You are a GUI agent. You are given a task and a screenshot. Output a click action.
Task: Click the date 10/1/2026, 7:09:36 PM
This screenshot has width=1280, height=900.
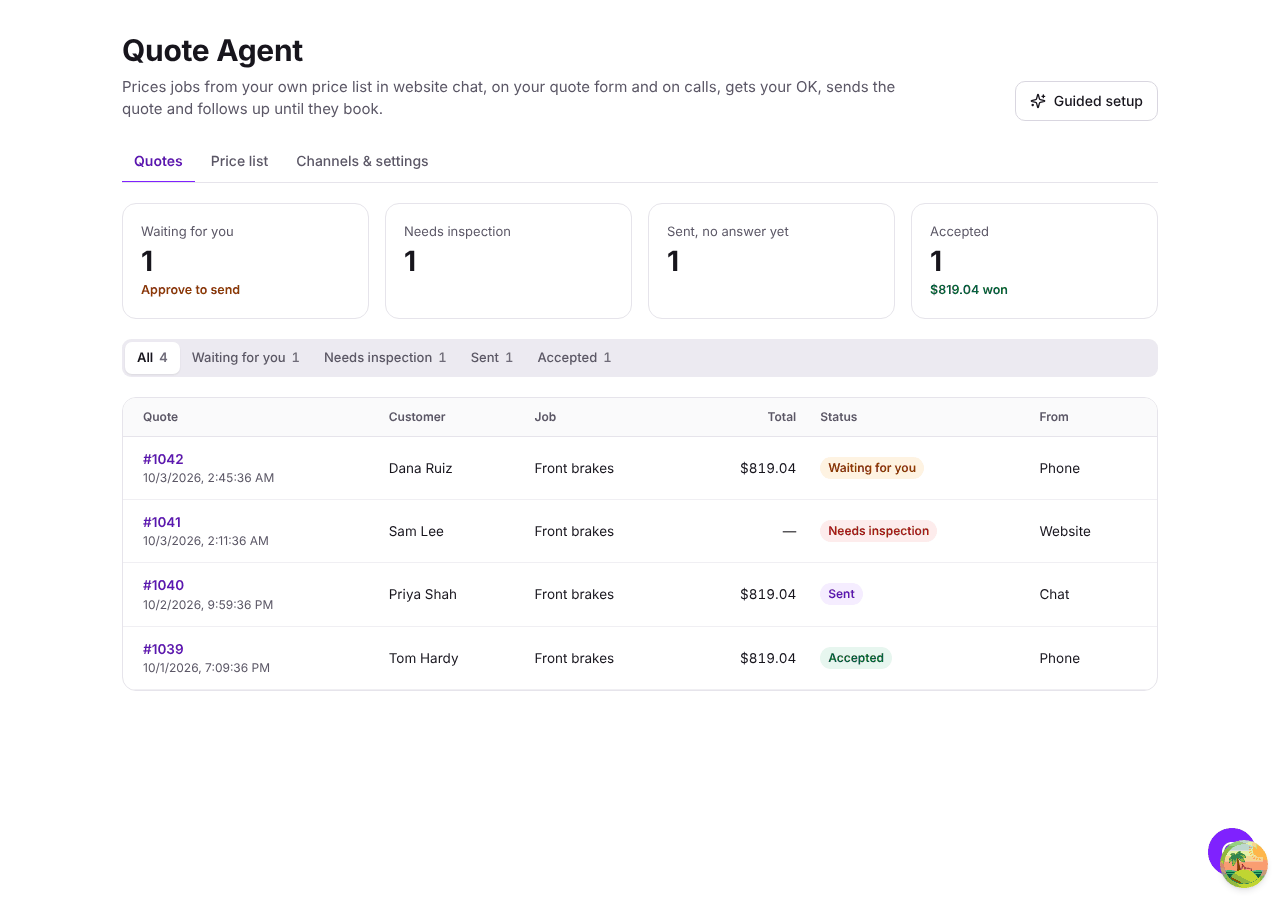click(206, 668)
